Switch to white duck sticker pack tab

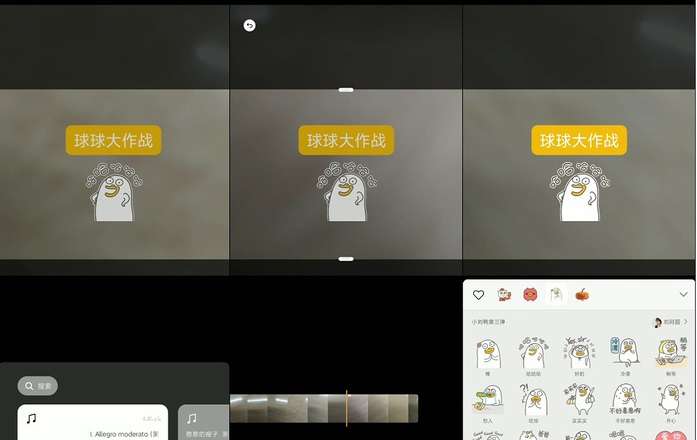point(556,295)
